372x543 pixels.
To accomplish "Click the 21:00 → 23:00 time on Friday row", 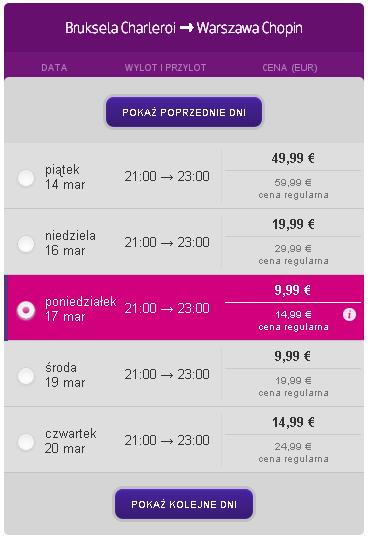I will click(167, 176).
